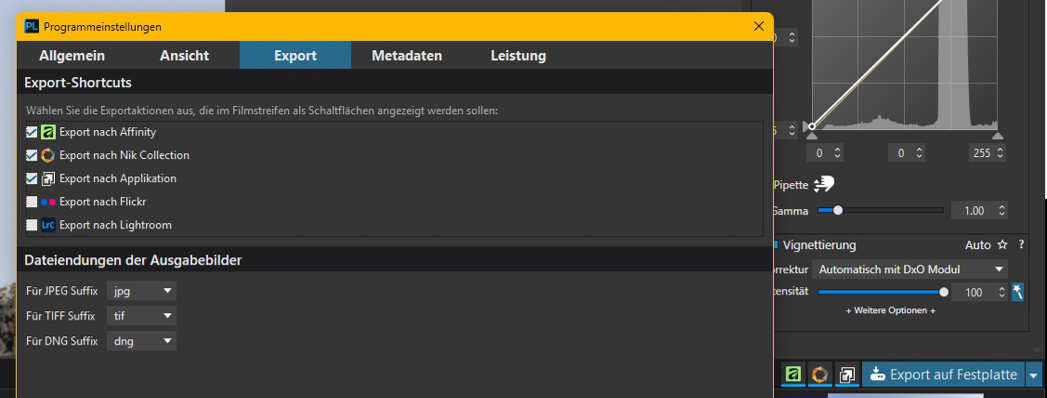
Task: Click the white point triangle under the histogram
Action: (x=998, y=136)
